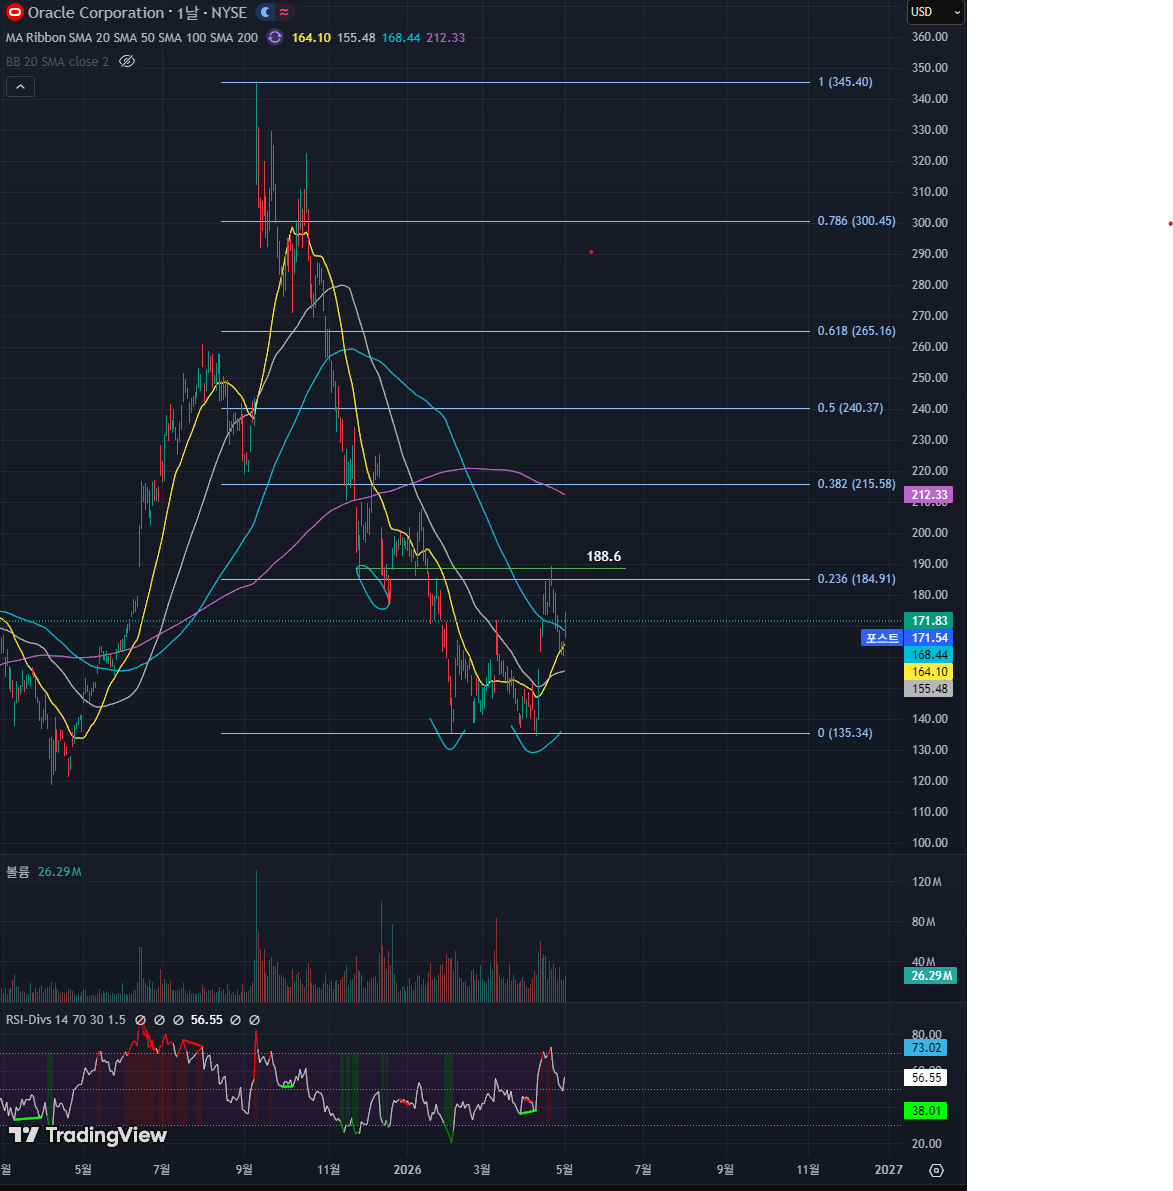Click the 360.00 price scale label
1173x1191 pixels.
pos(929,36)
